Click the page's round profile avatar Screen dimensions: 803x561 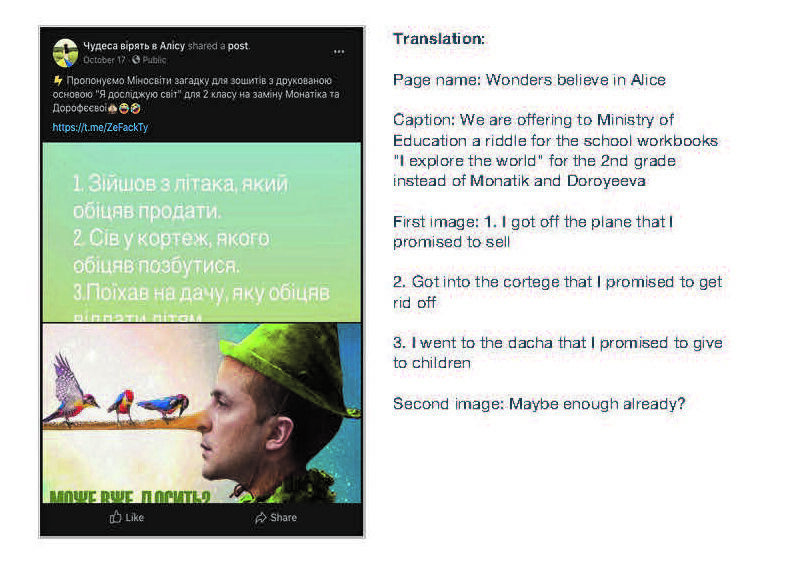[65, 53]
